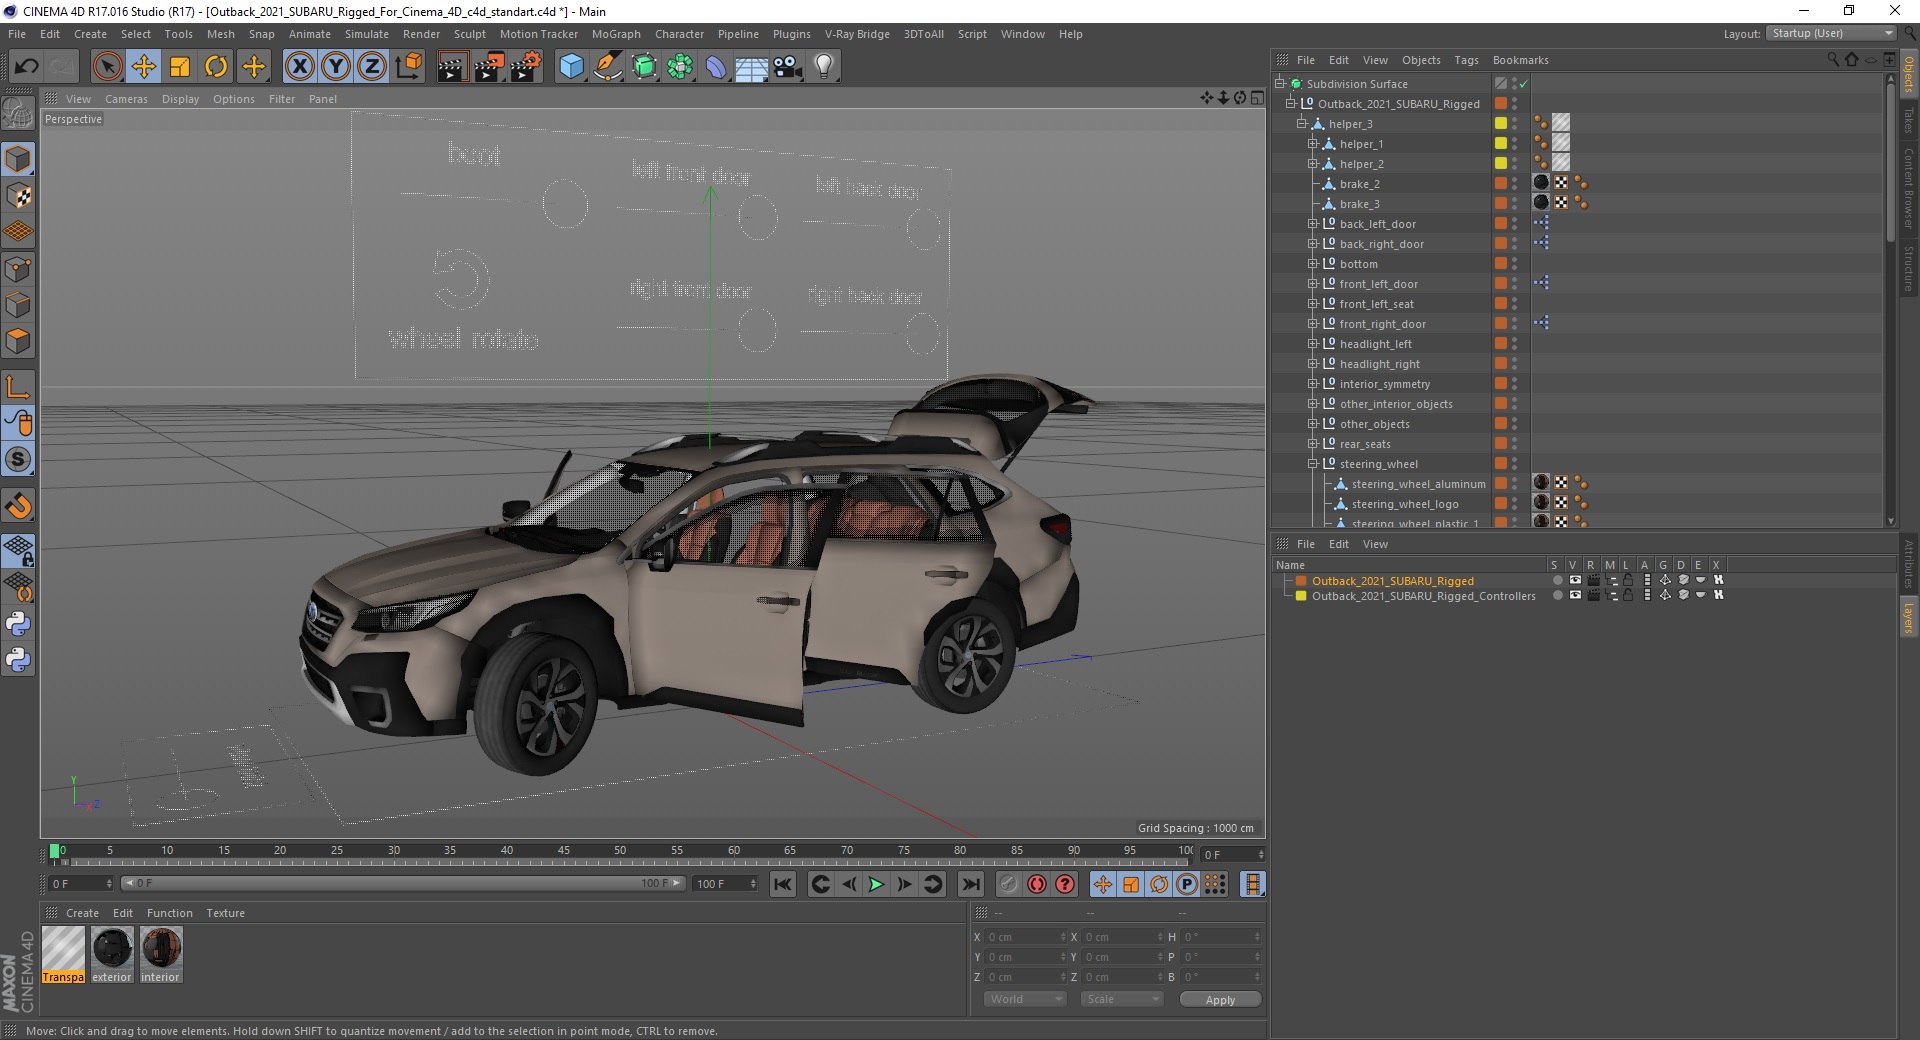
Task: Open Object Manager Tags menu
Action: tap(1466, 60)
